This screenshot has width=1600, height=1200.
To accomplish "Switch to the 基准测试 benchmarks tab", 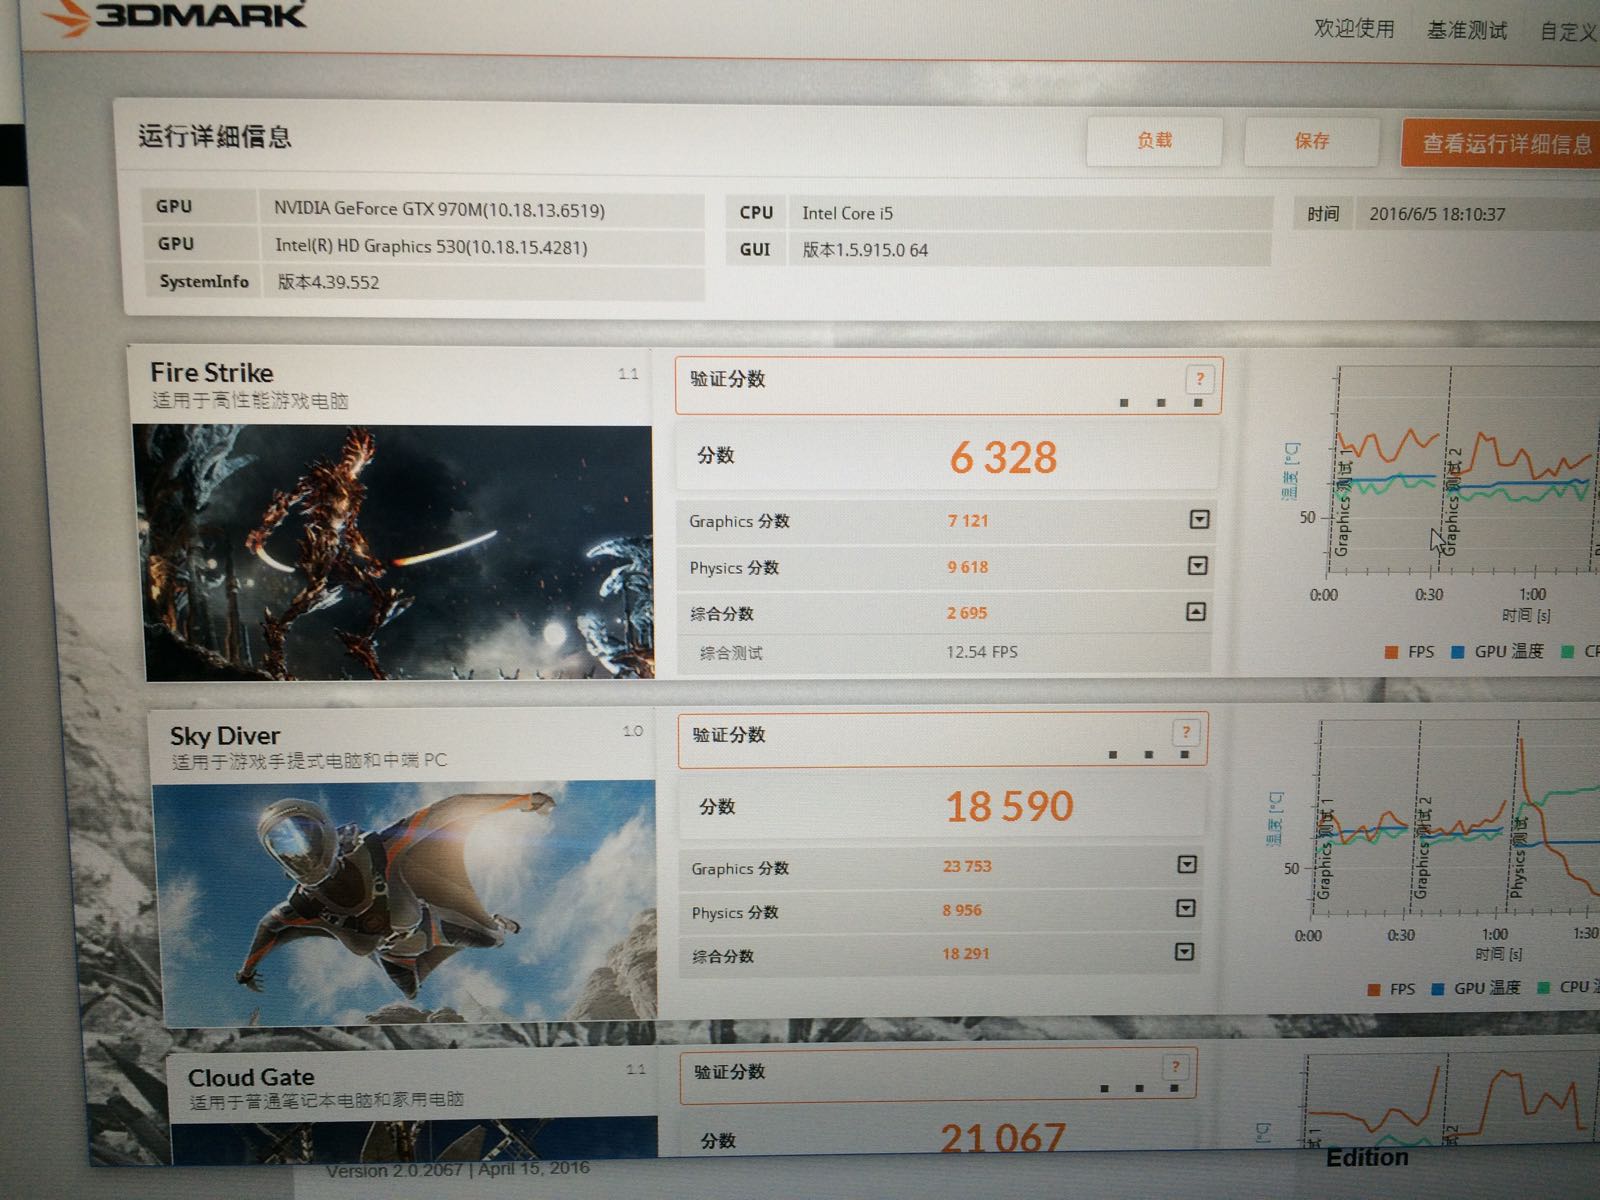I will point(1467,30).
